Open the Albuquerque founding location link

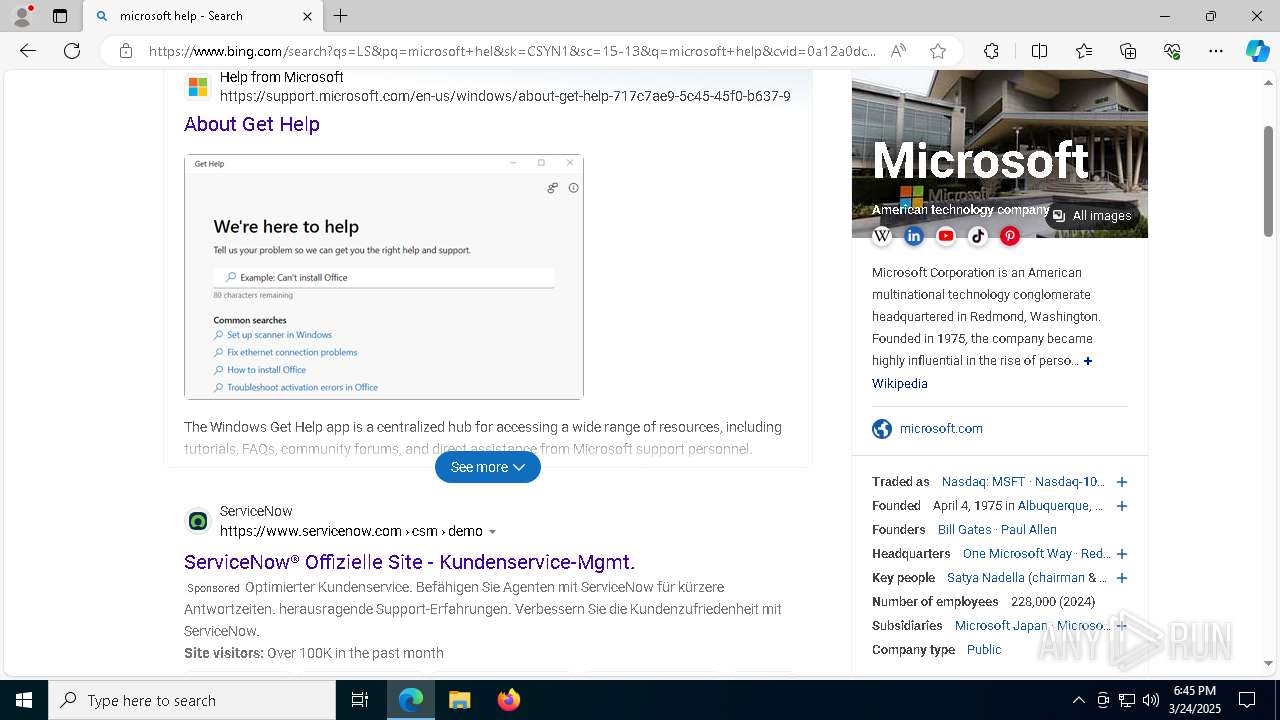(1055, 506)
